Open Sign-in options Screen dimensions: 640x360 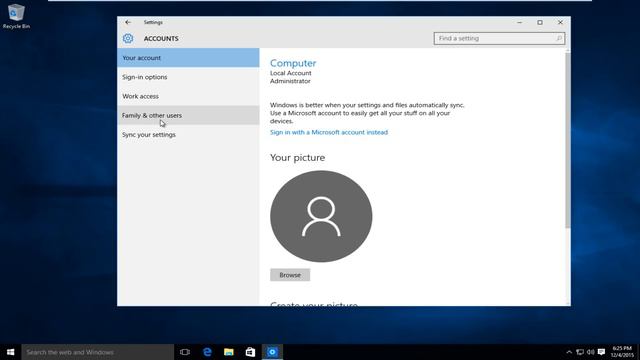point(188,77)
